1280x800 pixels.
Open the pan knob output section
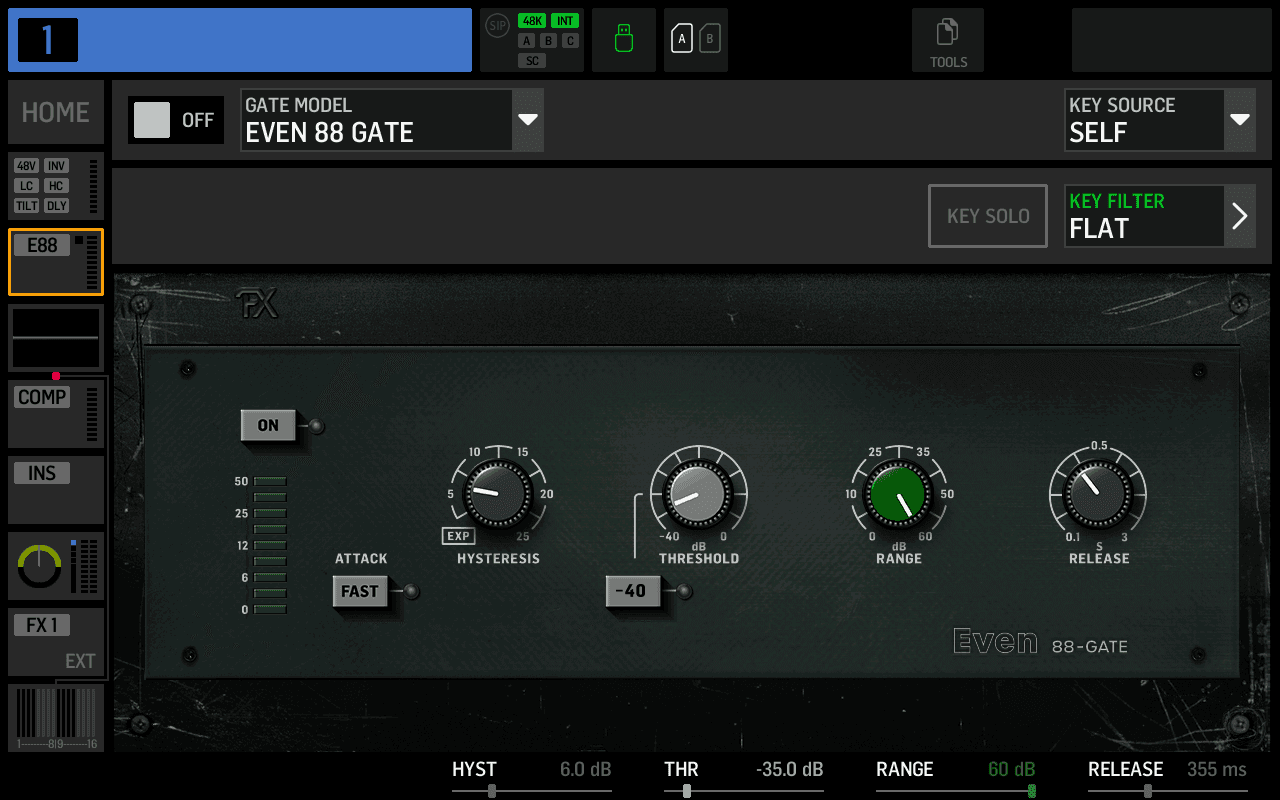click(56, 566)
